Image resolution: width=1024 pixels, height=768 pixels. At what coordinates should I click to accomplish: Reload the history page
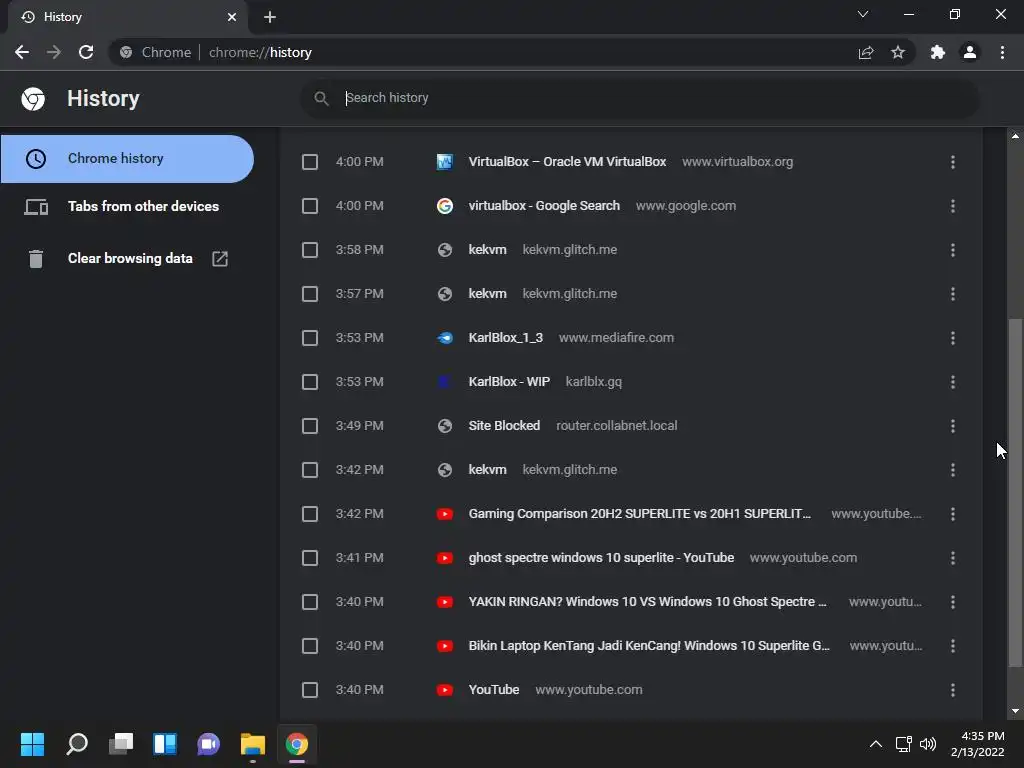pos(86,52)
